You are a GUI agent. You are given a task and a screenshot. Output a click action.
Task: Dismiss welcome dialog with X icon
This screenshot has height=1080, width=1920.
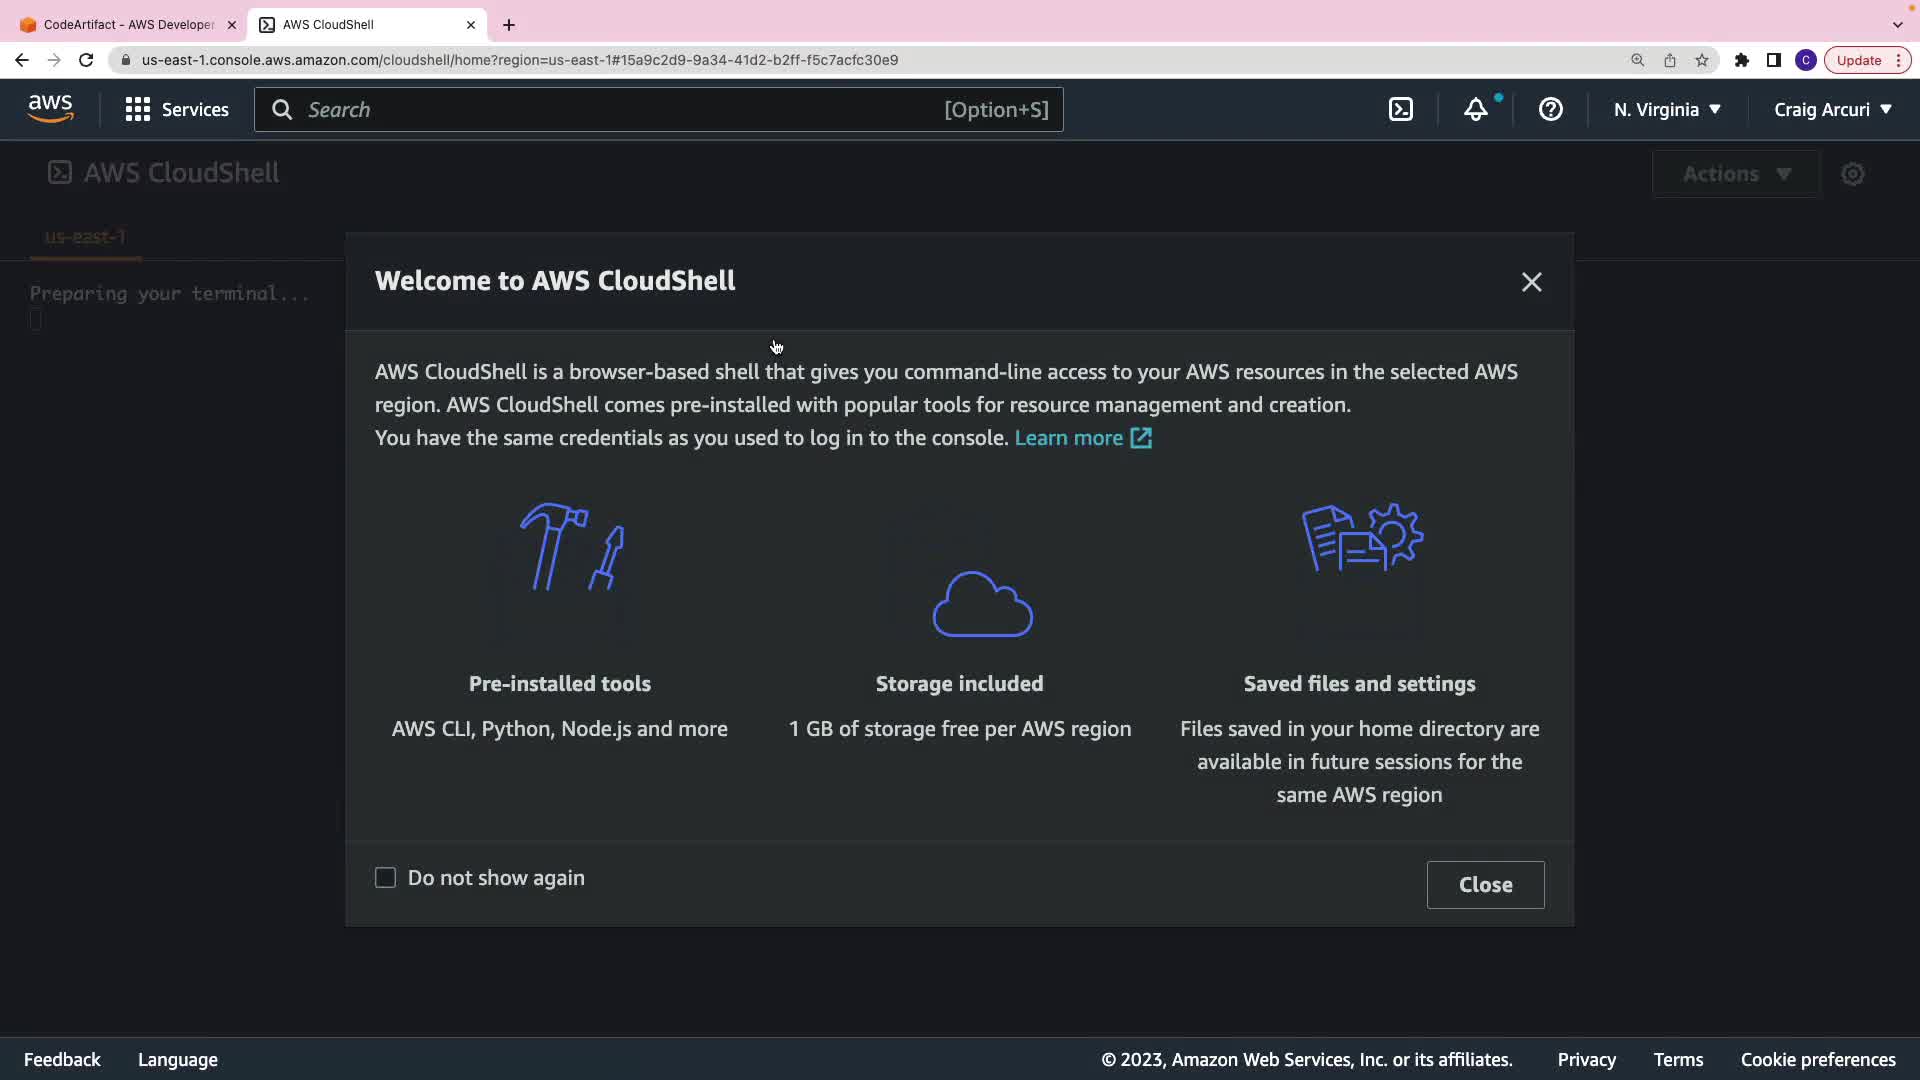coord(1531,282)
